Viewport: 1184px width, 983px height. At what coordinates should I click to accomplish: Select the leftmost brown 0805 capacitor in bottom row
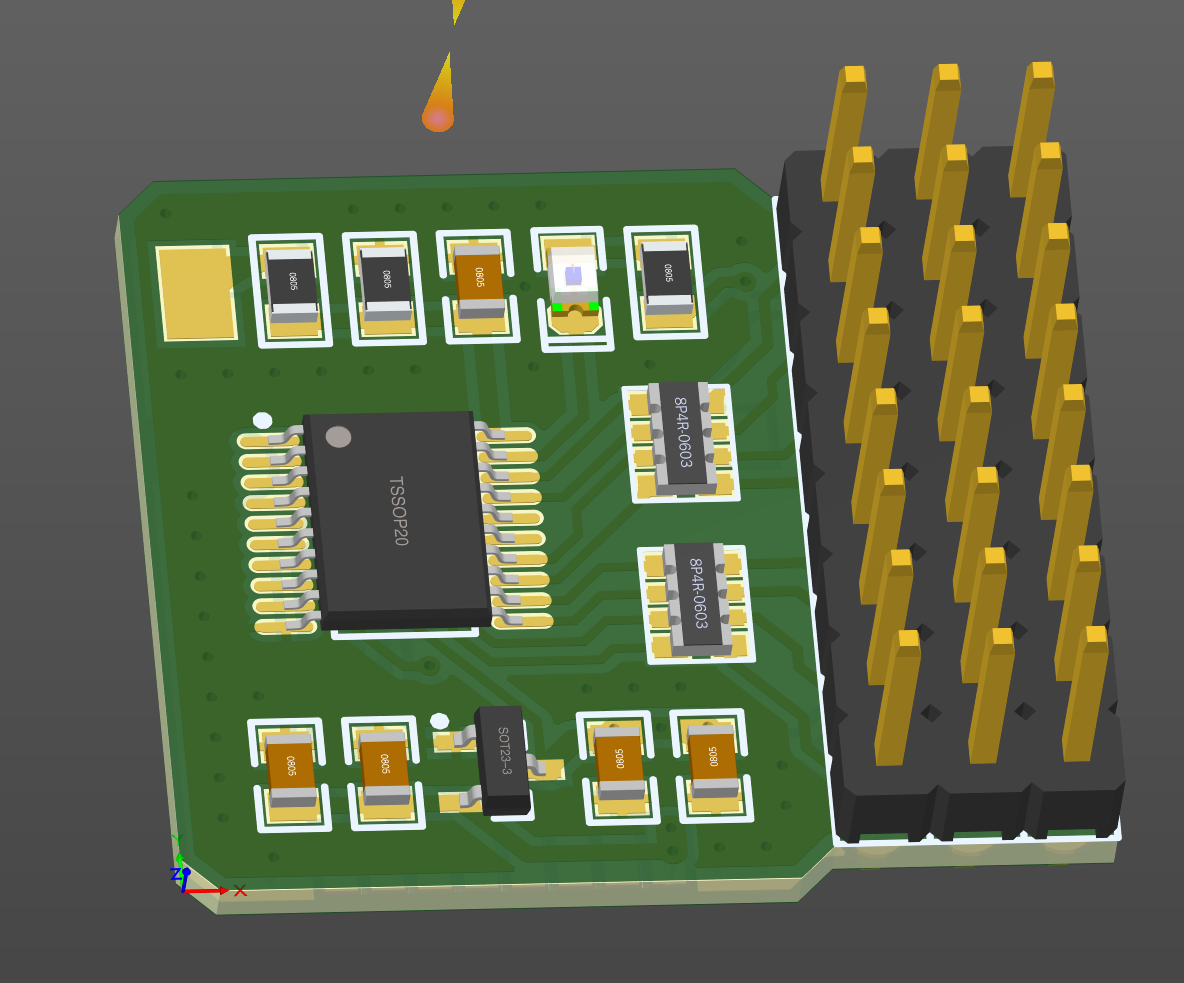291,769
